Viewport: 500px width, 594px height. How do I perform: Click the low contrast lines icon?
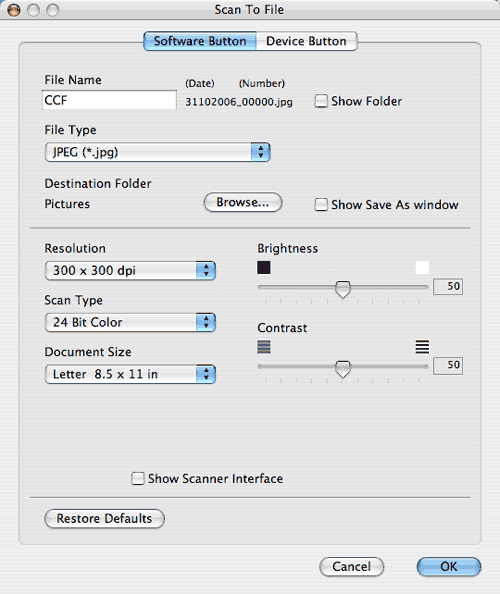tap(264, 347)
